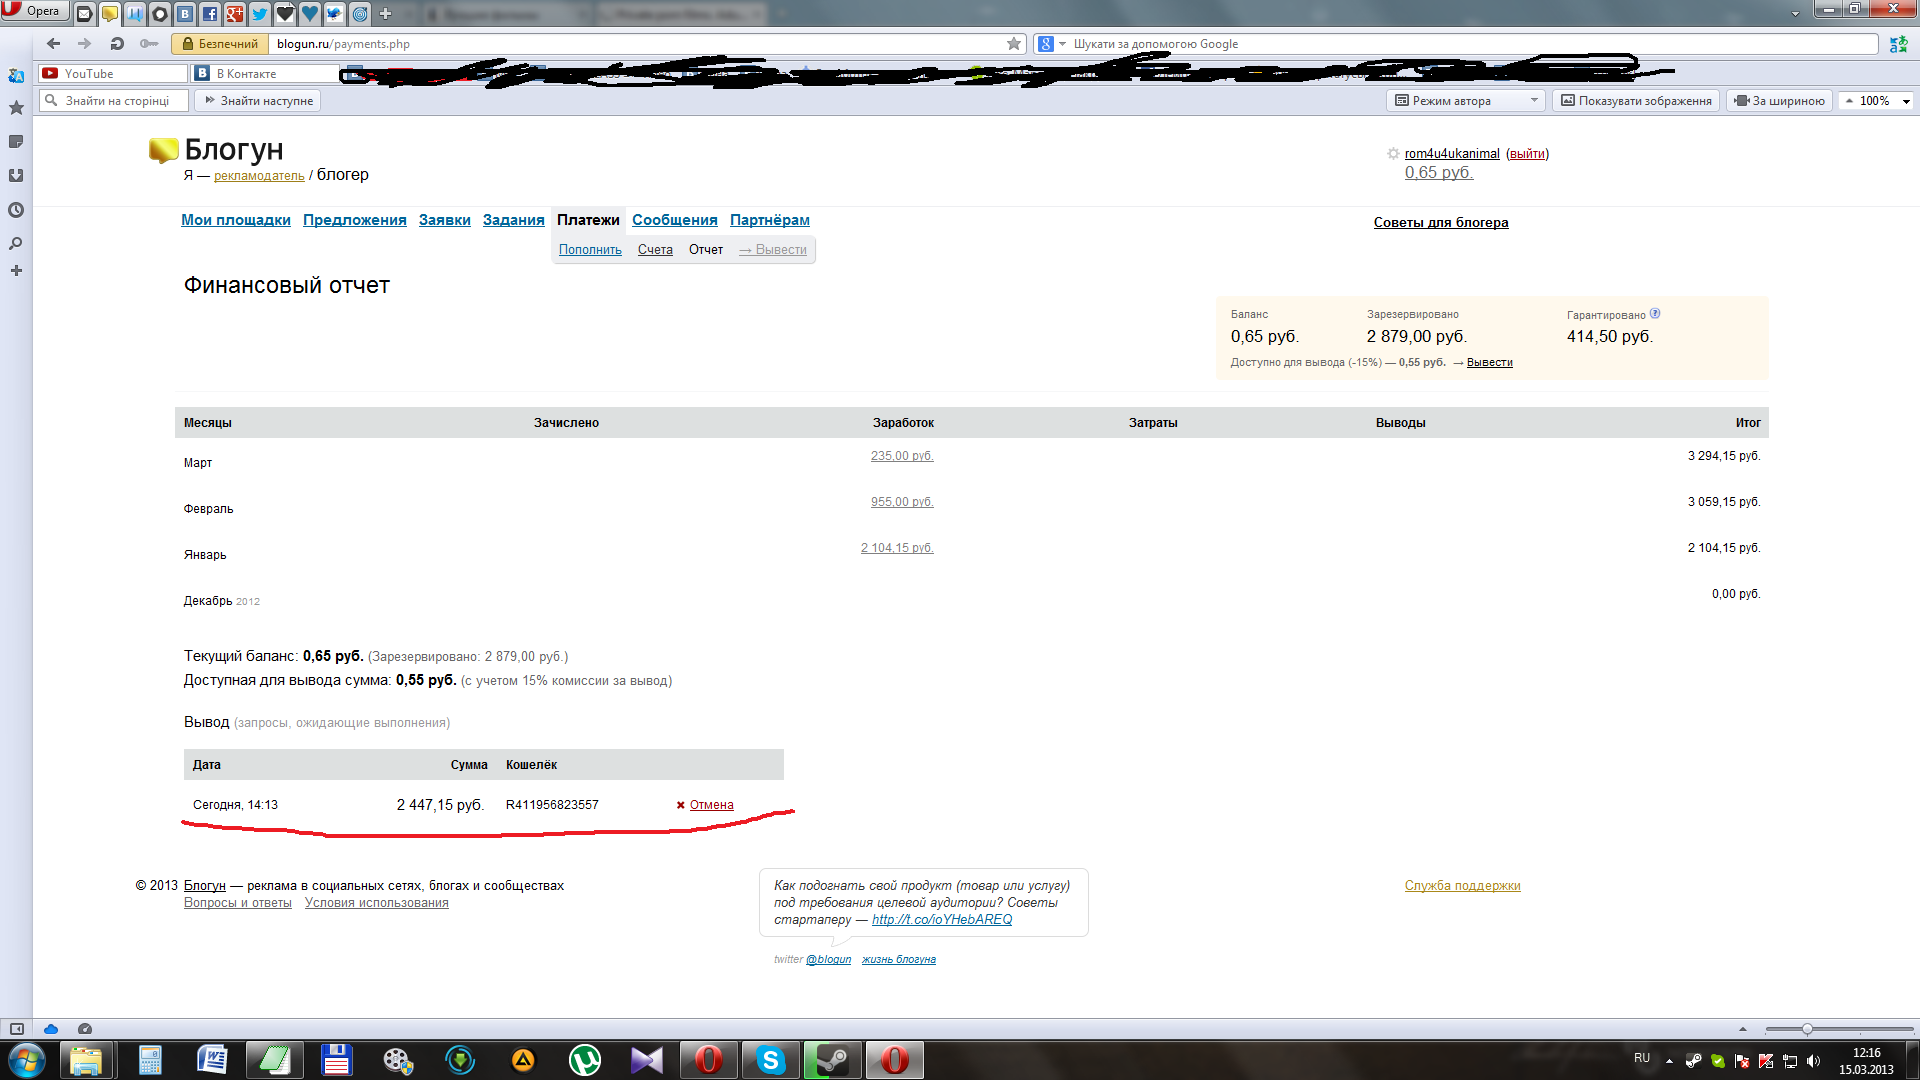Viewport: 1920px width, 1080px height.
Task: Open the Twitter pinned tab
Action: 260,14
